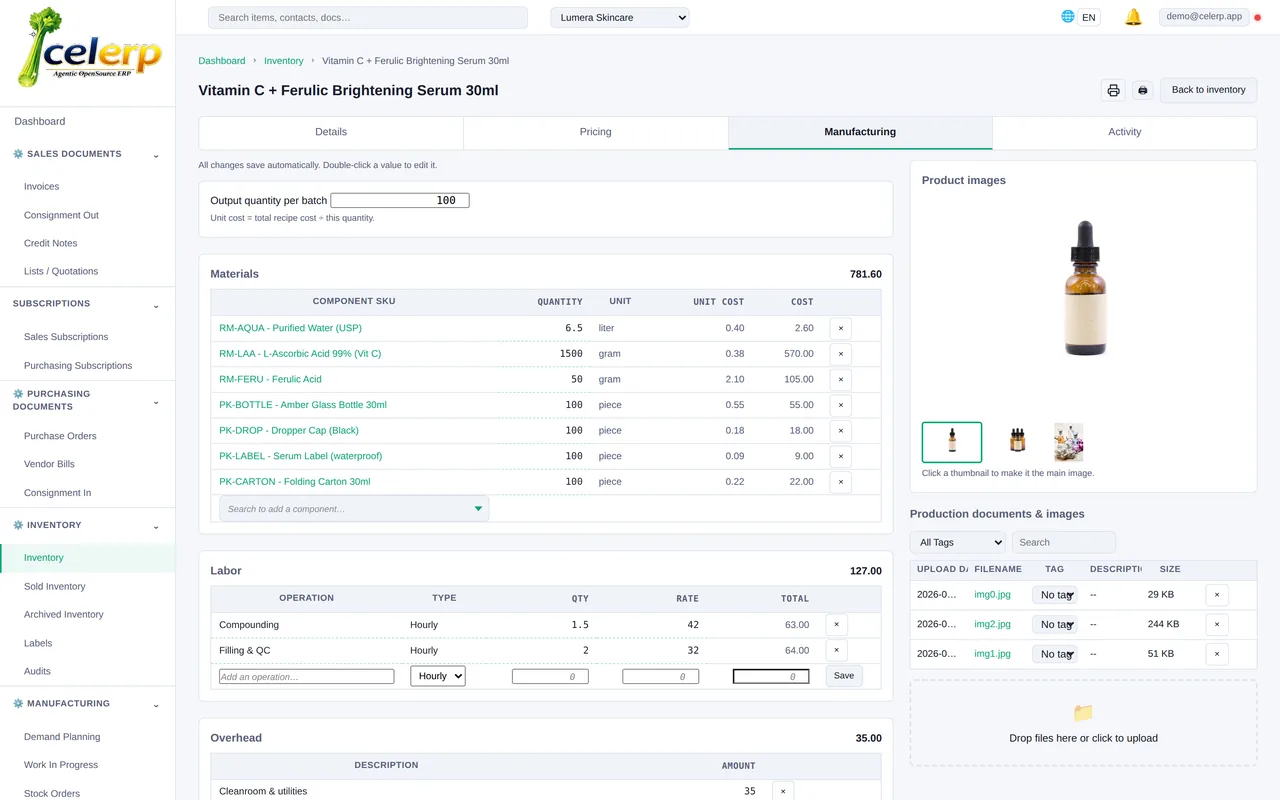Screen dimensions: 1280x800
Task: Open Purchase Orders in the sidebar
Action: pyautogui.click(x=60, y=436)
